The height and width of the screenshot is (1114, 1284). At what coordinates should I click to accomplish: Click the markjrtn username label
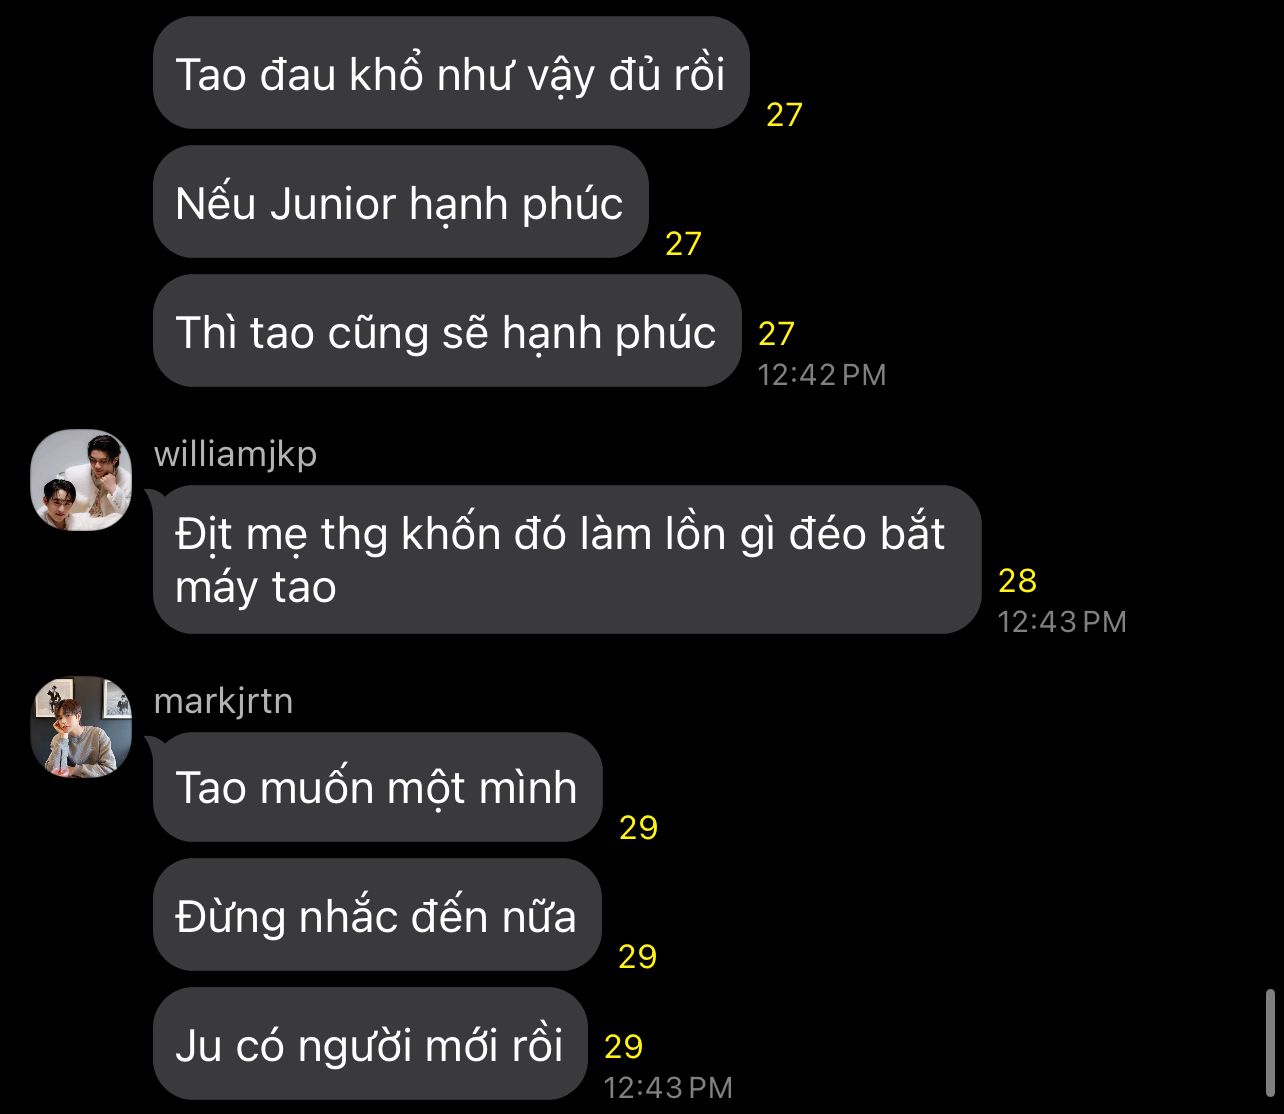click(x=223, y=701)
